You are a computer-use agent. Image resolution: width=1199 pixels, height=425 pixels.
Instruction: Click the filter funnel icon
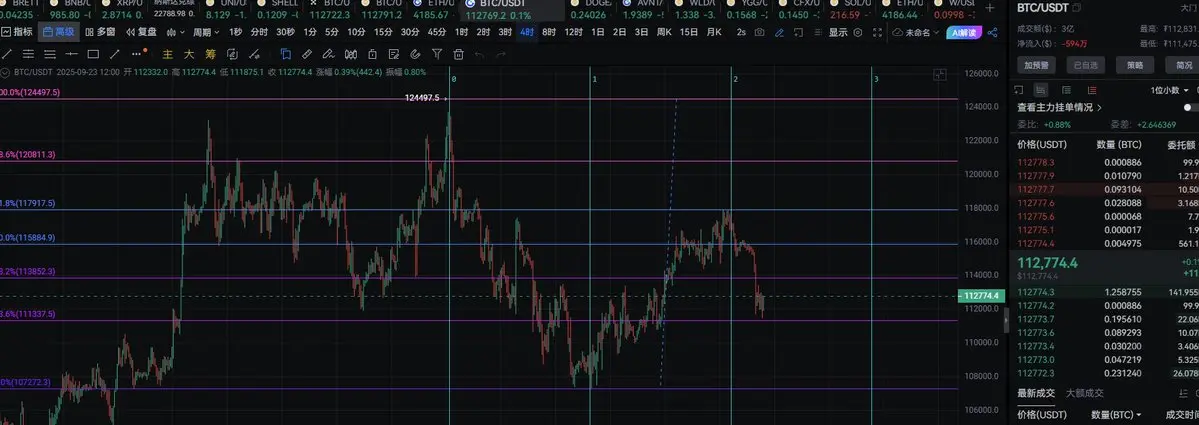click(437, 54)
